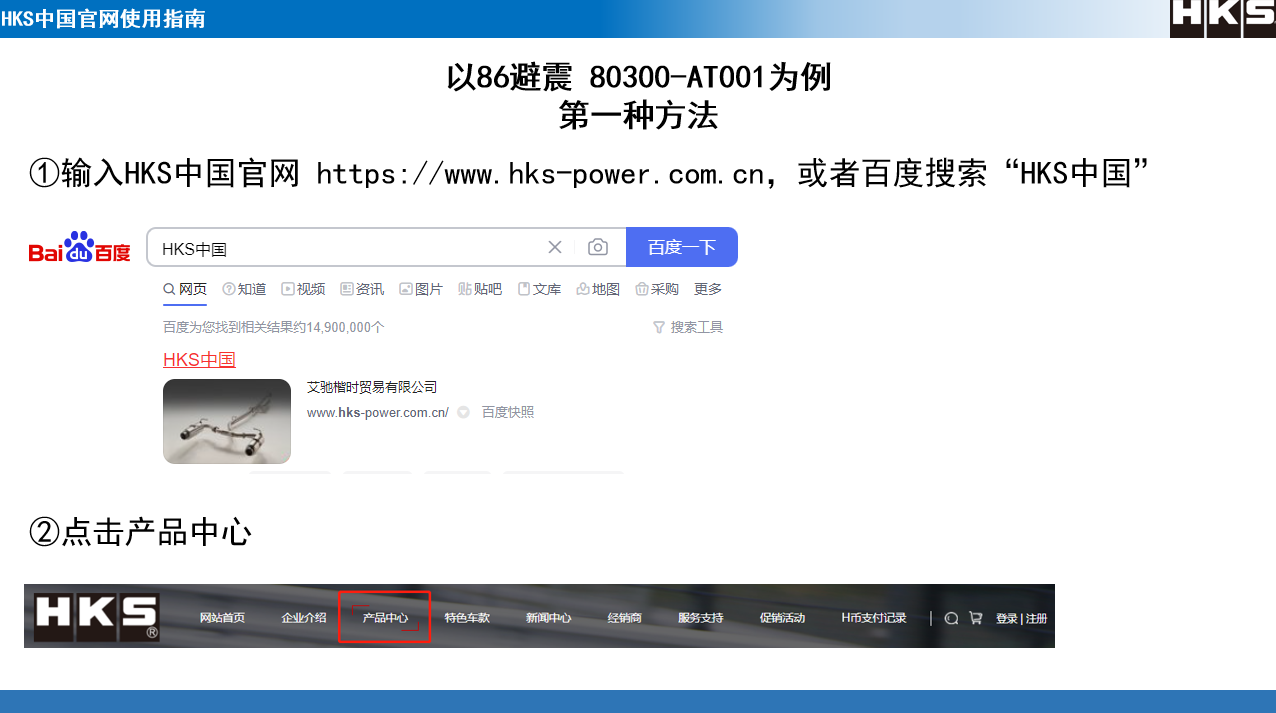
Task: Open the HKS中国 search result link
Action: [x=199, y=360]
